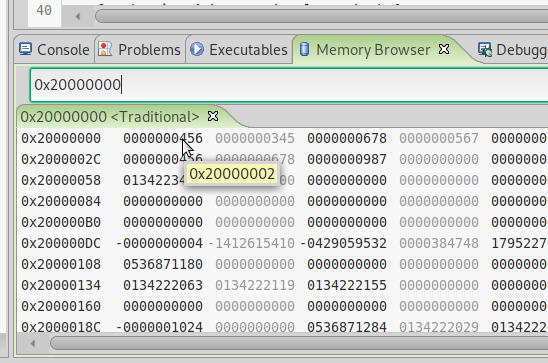The width and height of the screenshot is (548, 363).
Task: Click memory cell 0000000345
Action: click(255, 138)
